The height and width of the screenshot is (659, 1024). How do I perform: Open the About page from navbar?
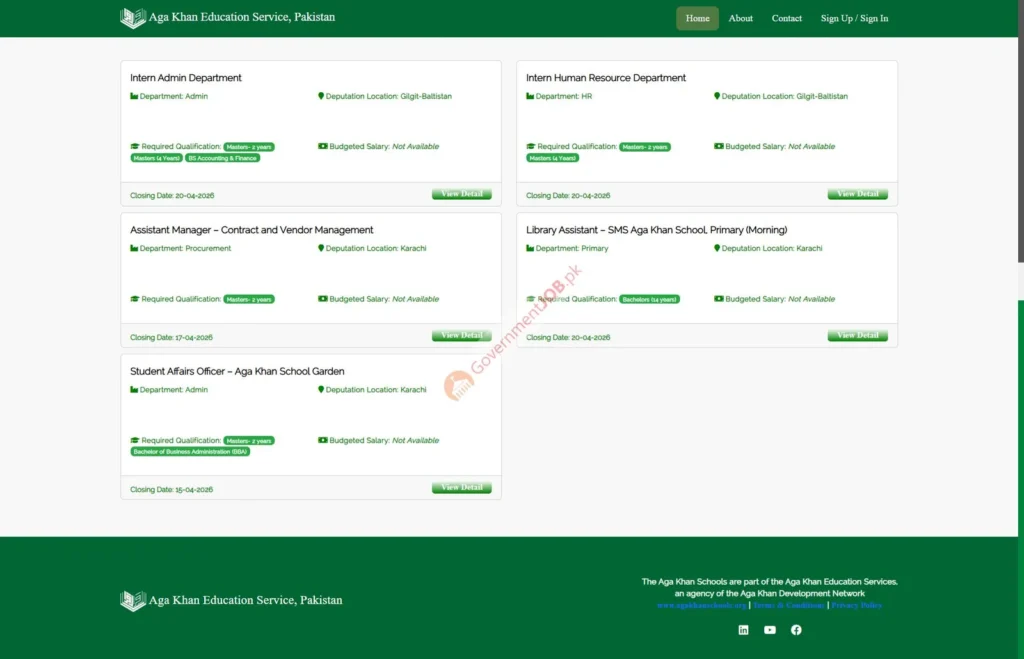pos(740,18)
